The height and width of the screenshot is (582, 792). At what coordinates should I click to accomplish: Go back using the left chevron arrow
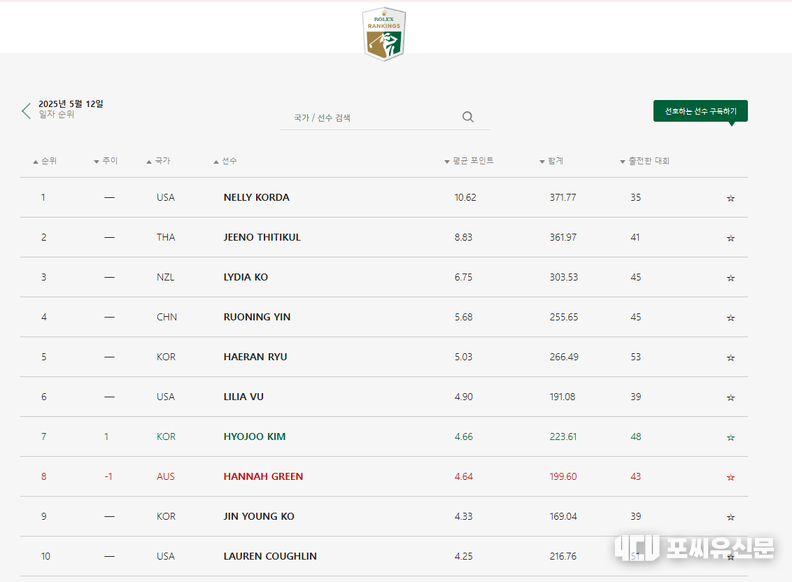click(x=26, y=111)
